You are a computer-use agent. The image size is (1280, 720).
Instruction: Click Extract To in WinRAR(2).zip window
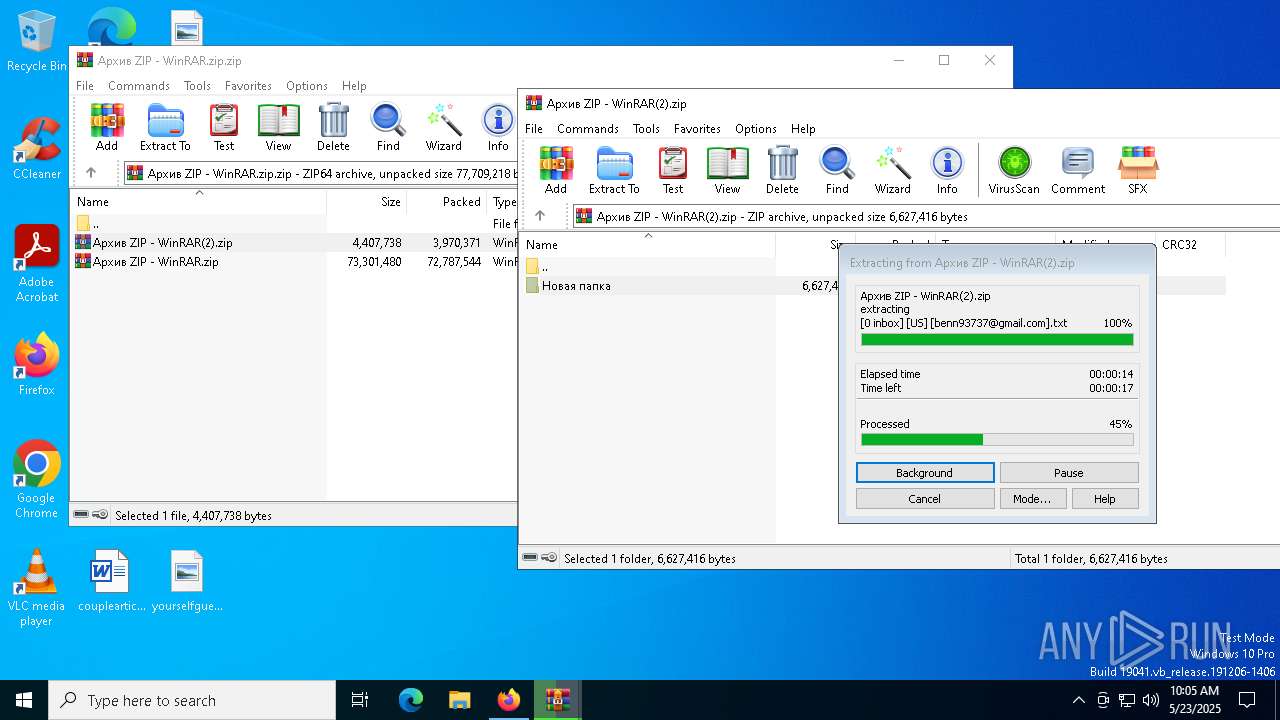click(614, 169)
